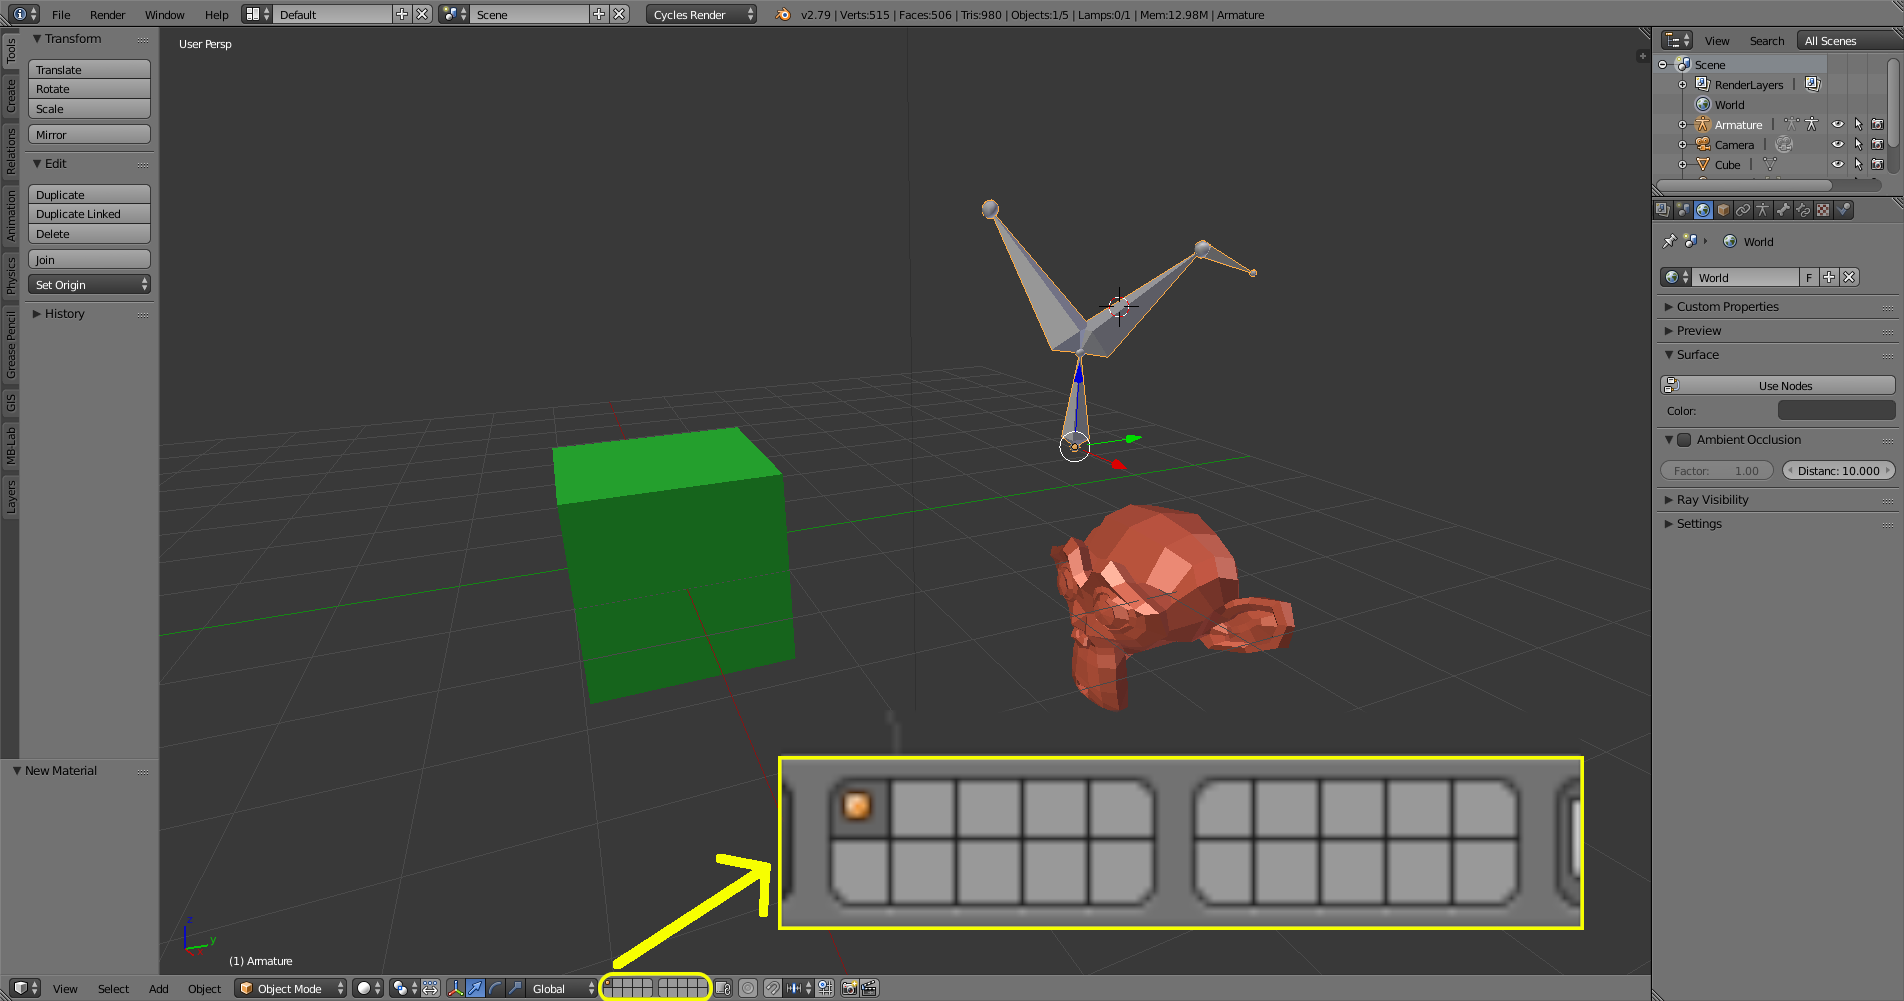Expand the Ray Visibility panel
Viewport: 1904px width, 1001px height.
tap(1714, 499)
